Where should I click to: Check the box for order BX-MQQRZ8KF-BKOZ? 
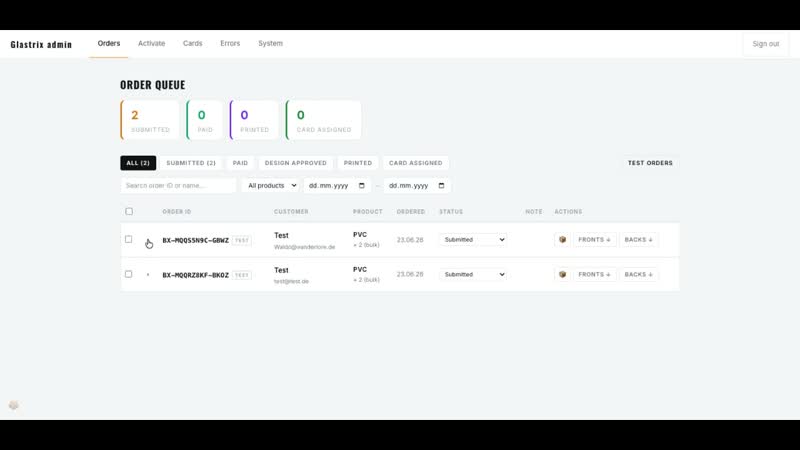tap(129, 274)
